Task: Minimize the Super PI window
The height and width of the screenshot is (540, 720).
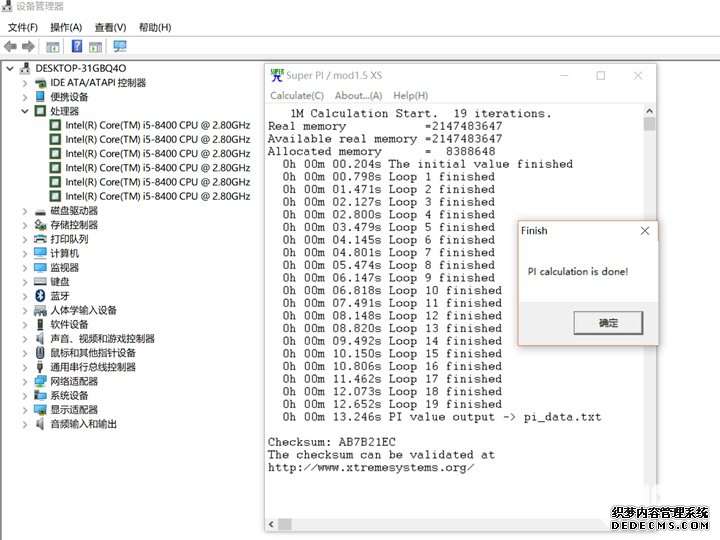Action: 564,75
